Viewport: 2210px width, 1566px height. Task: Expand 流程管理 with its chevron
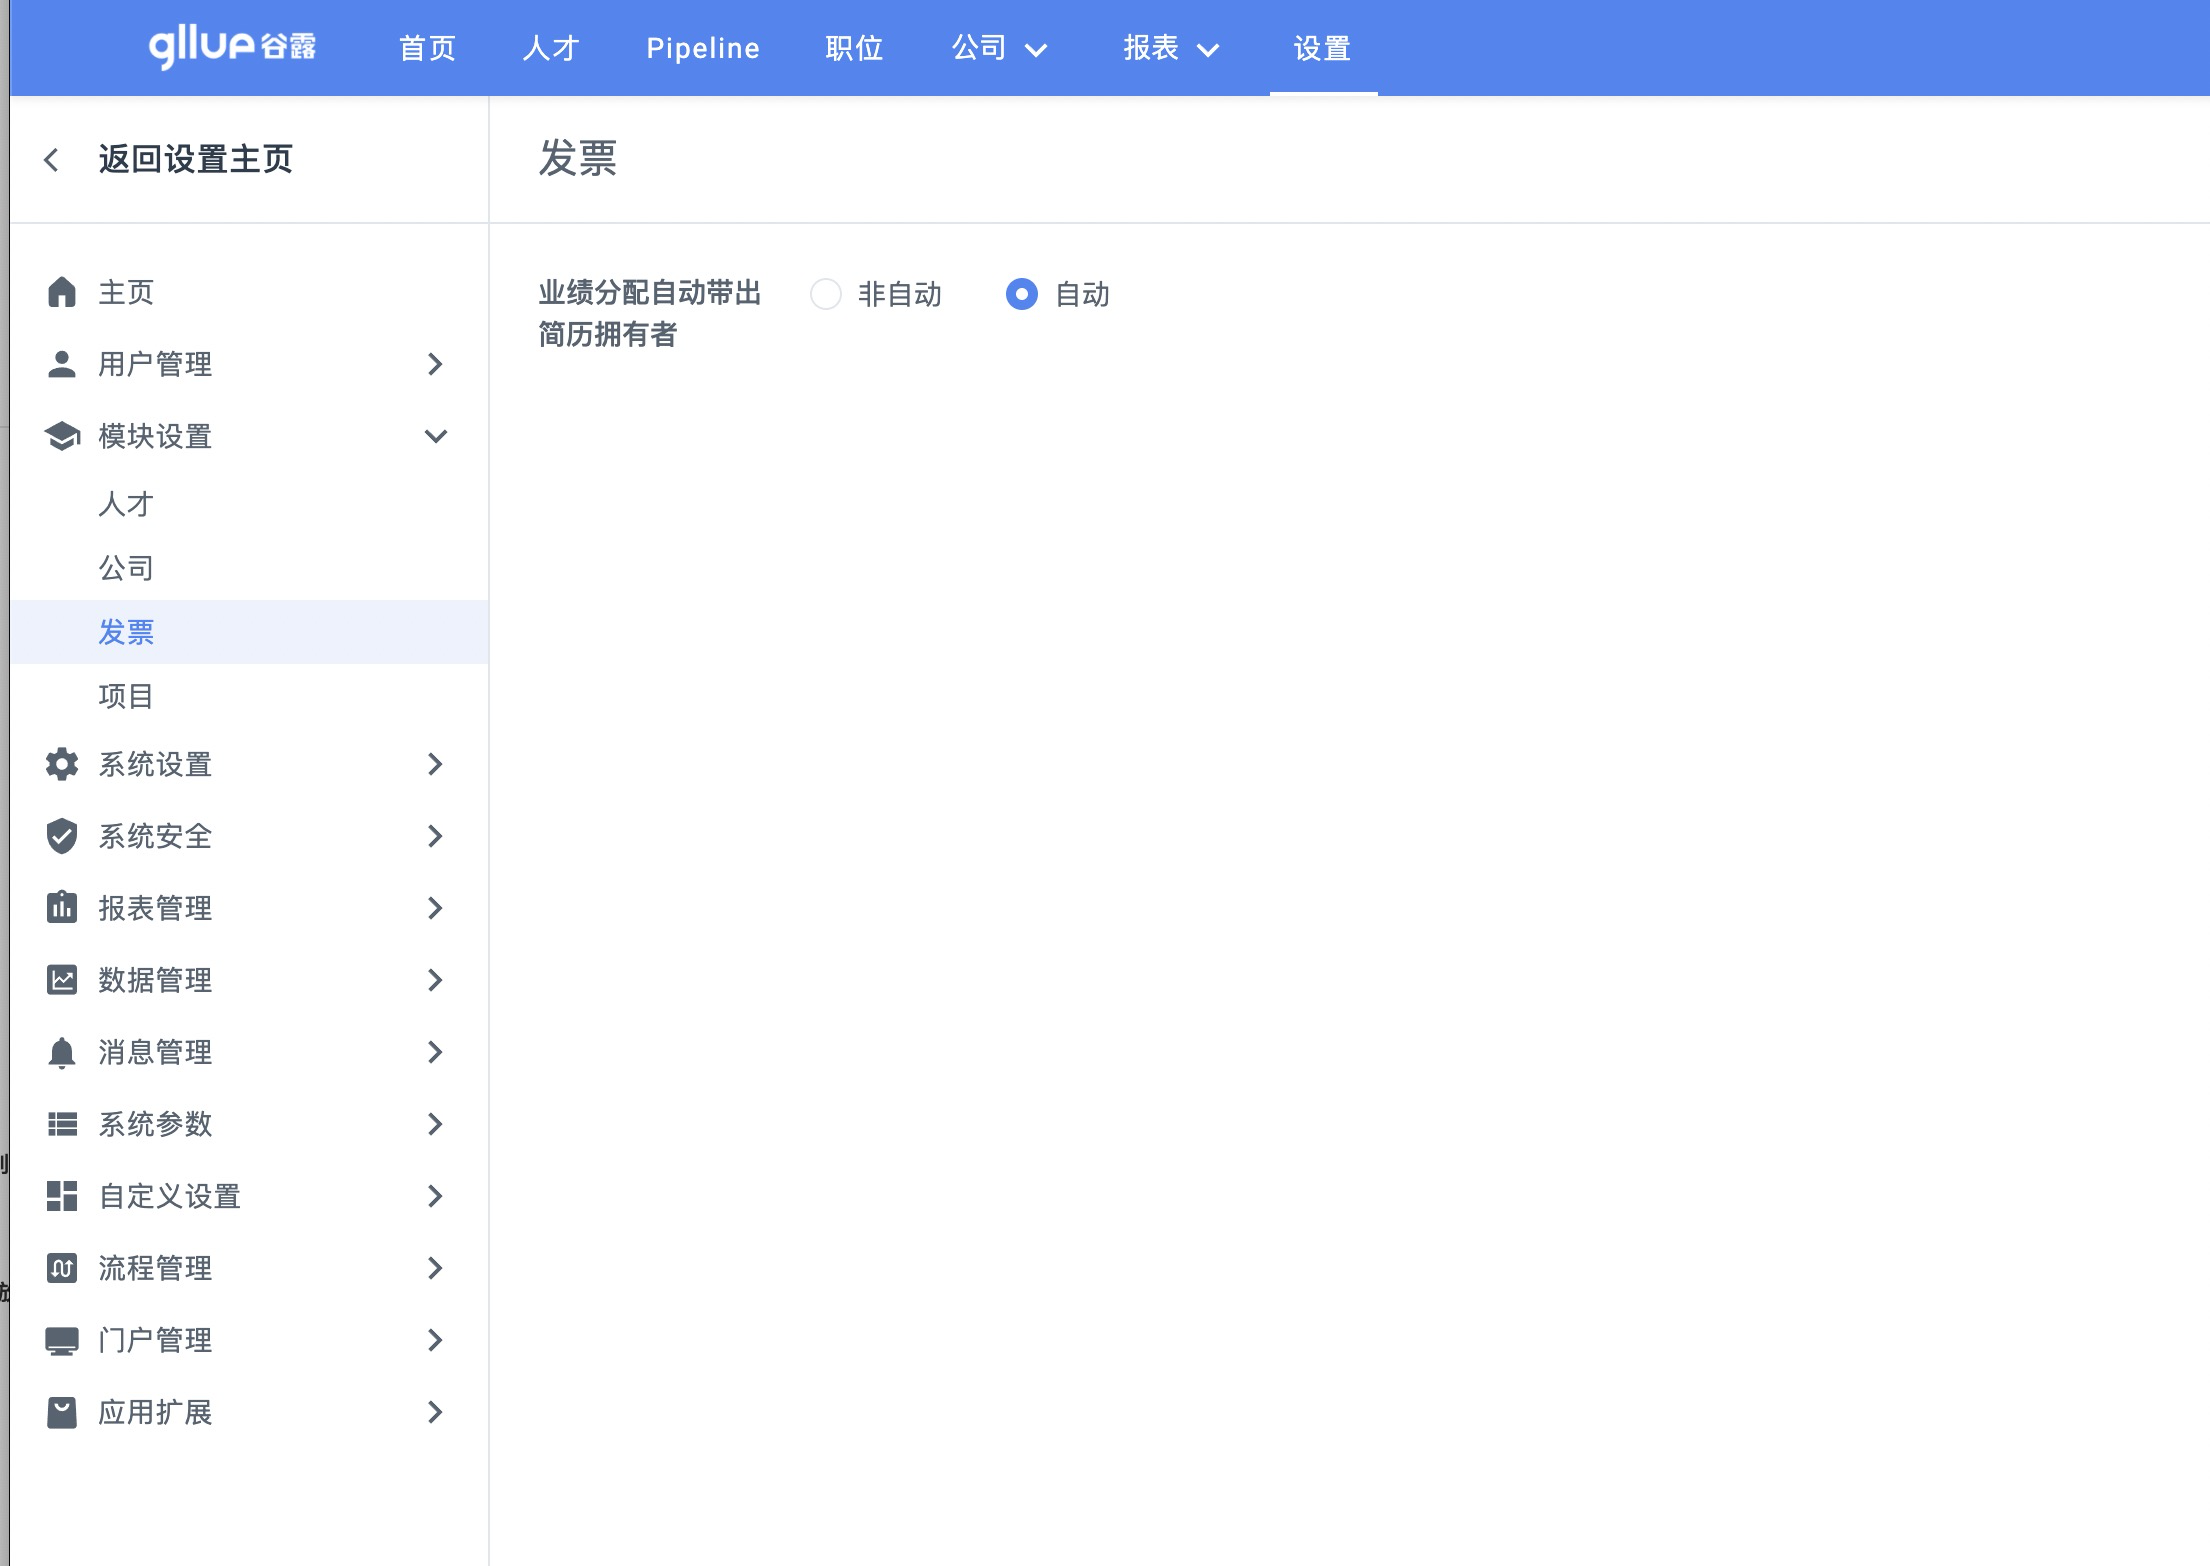(435, 1268)
